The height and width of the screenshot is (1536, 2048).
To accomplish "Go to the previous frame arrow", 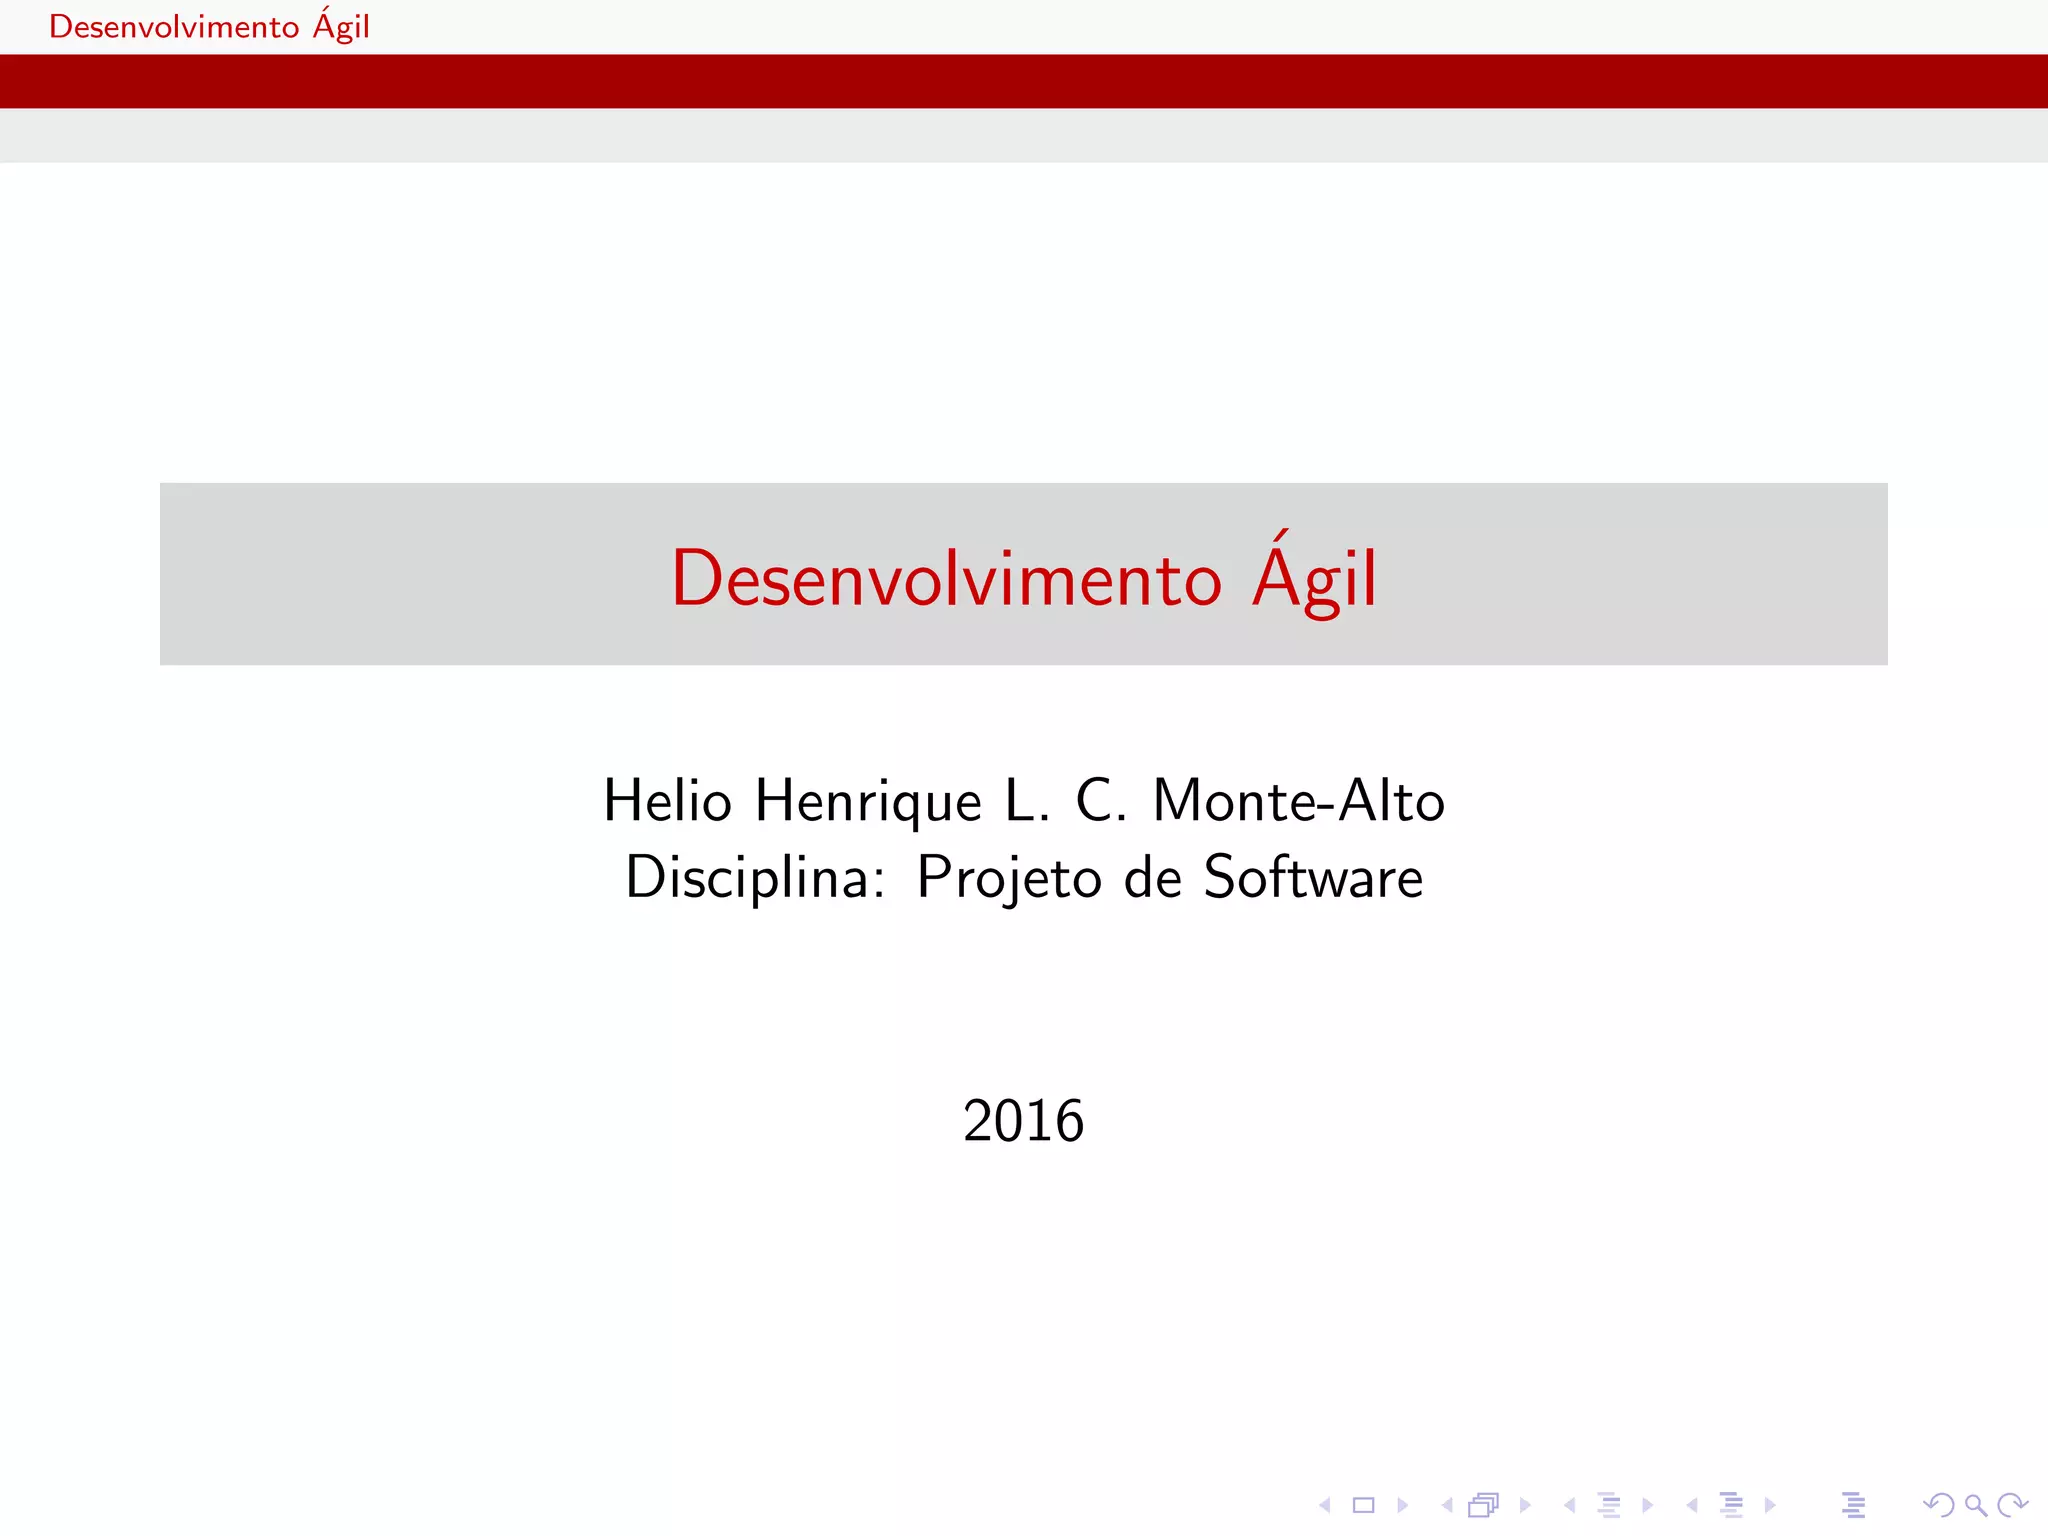I will [1447, 1505].
